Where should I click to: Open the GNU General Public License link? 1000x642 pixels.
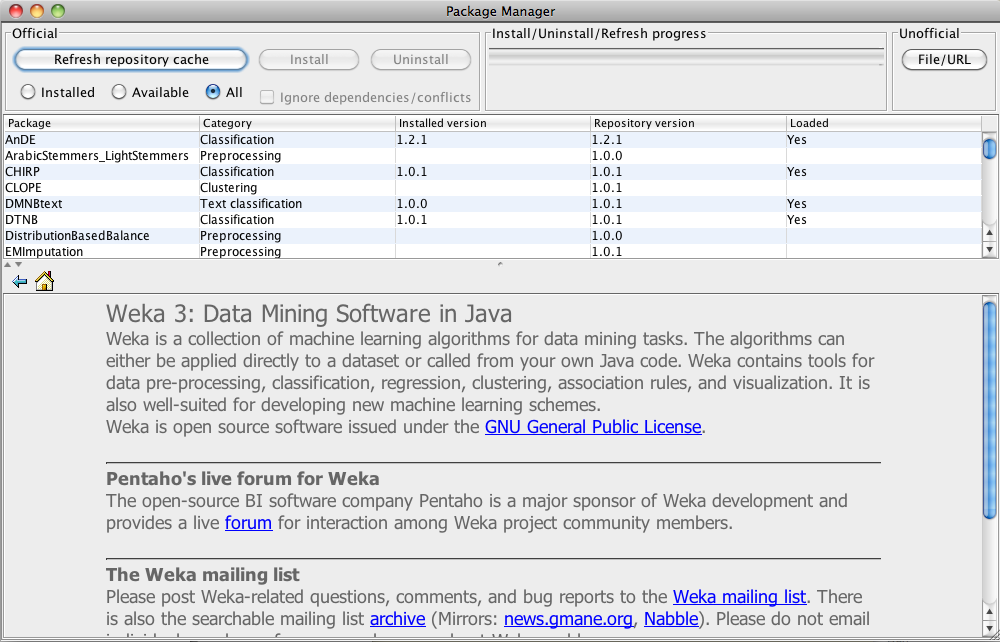point(593,427)
